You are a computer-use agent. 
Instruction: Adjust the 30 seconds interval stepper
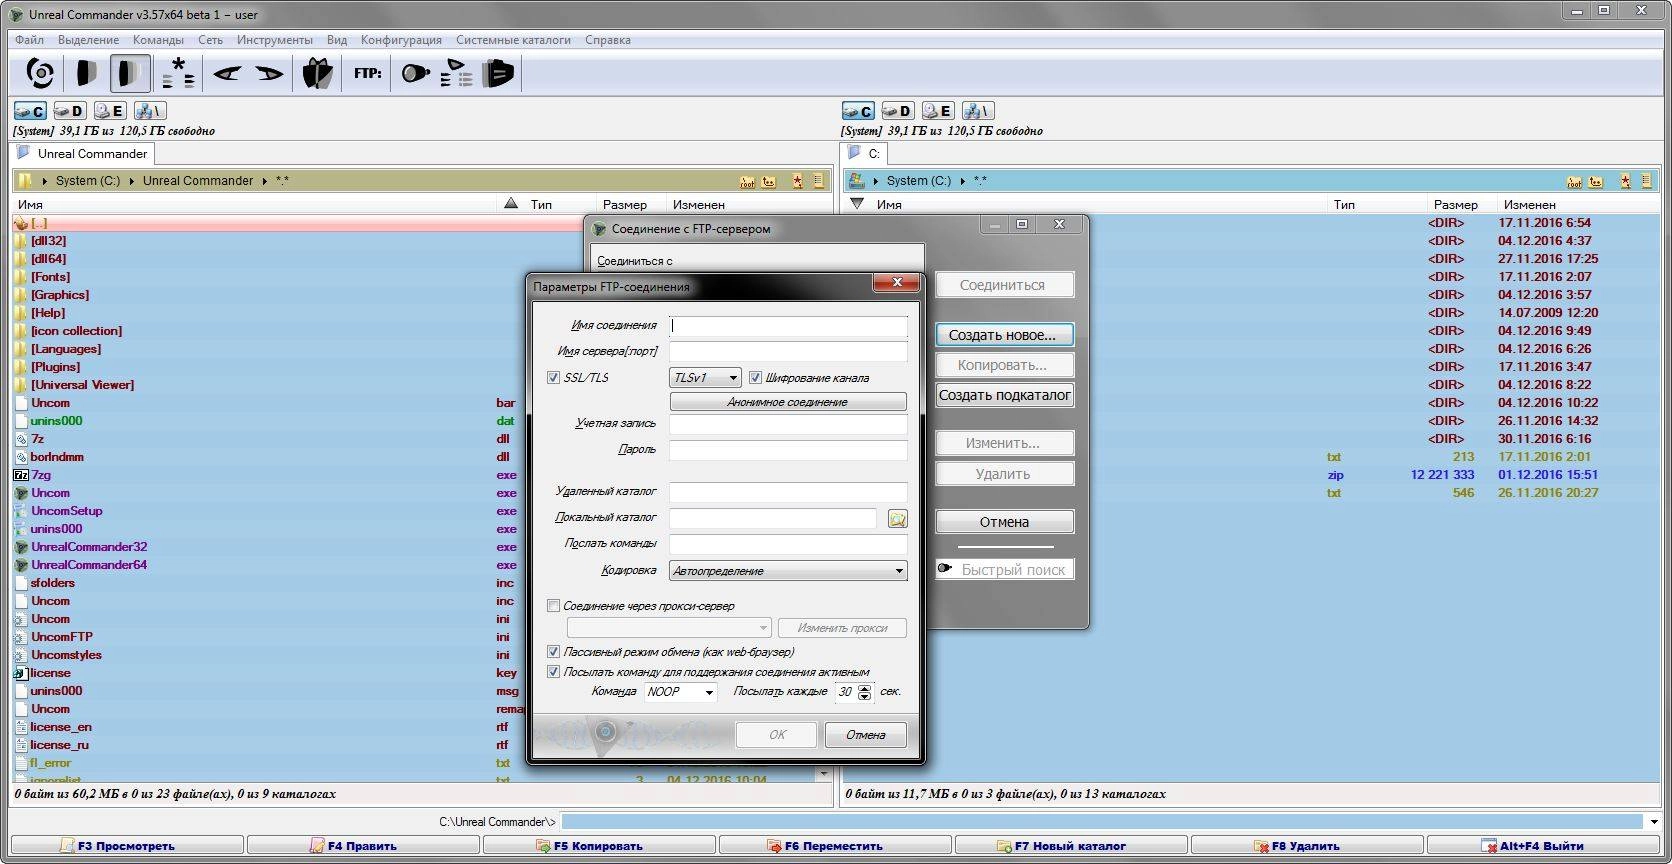point(865,692)
